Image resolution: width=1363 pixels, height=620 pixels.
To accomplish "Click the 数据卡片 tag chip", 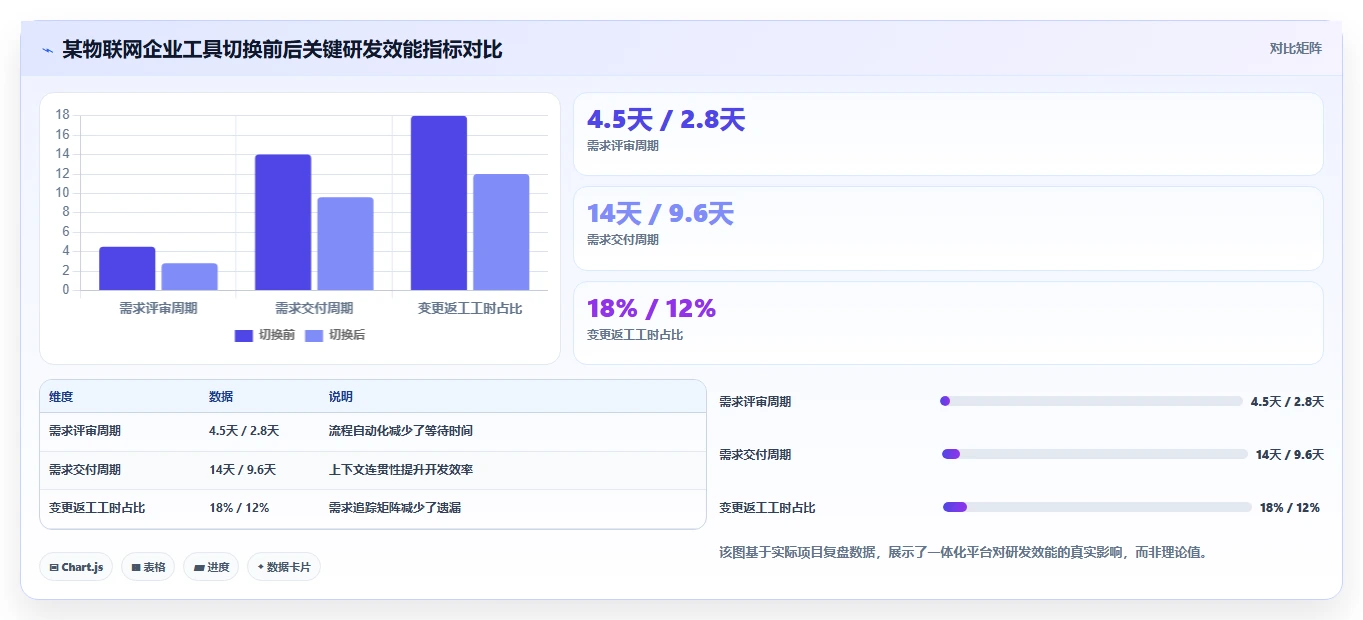I will pos(284,567).
